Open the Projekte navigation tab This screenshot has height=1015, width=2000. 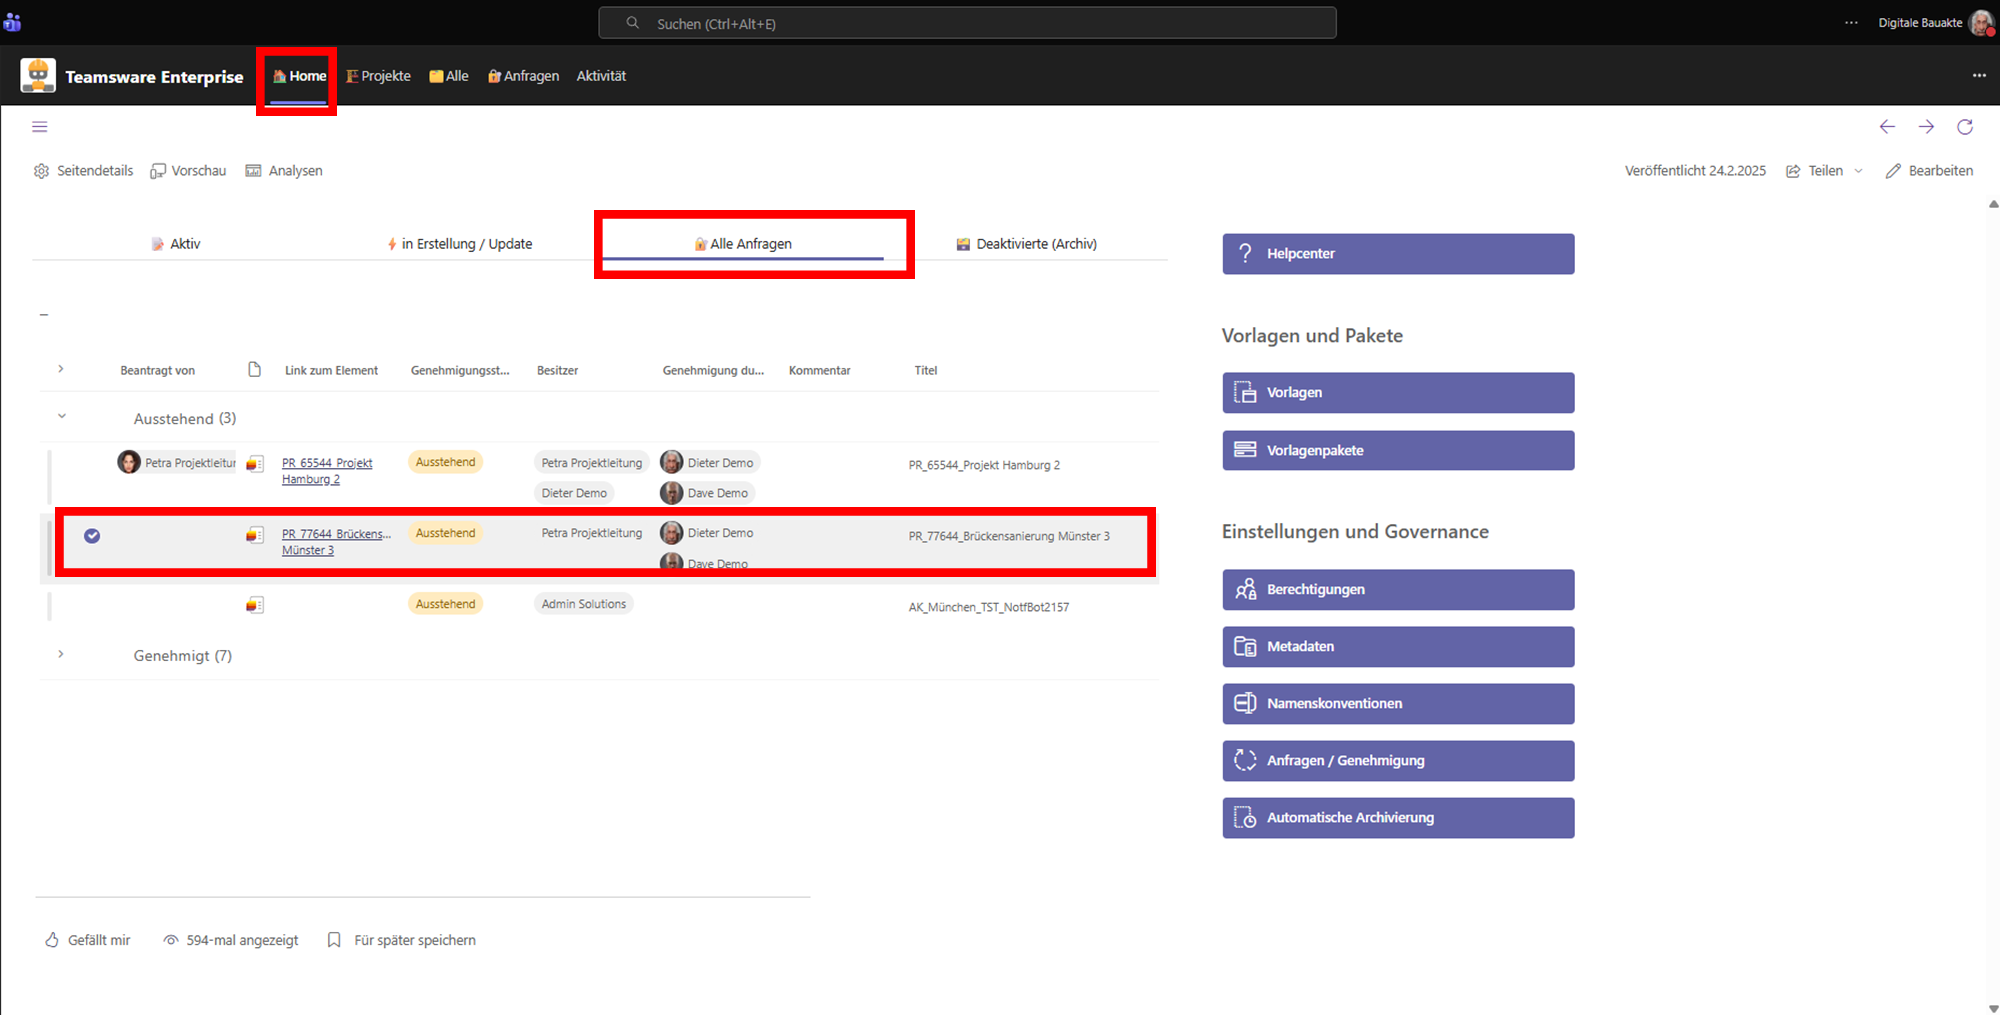tap(378, 76)
